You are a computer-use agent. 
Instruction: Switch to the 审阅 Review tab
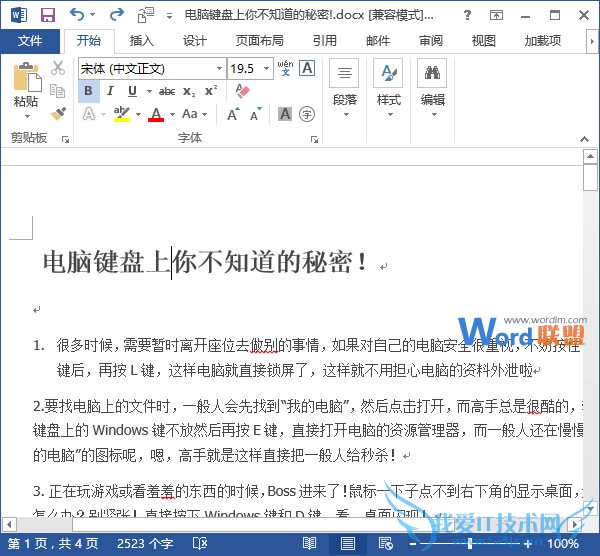click(431, 40)
